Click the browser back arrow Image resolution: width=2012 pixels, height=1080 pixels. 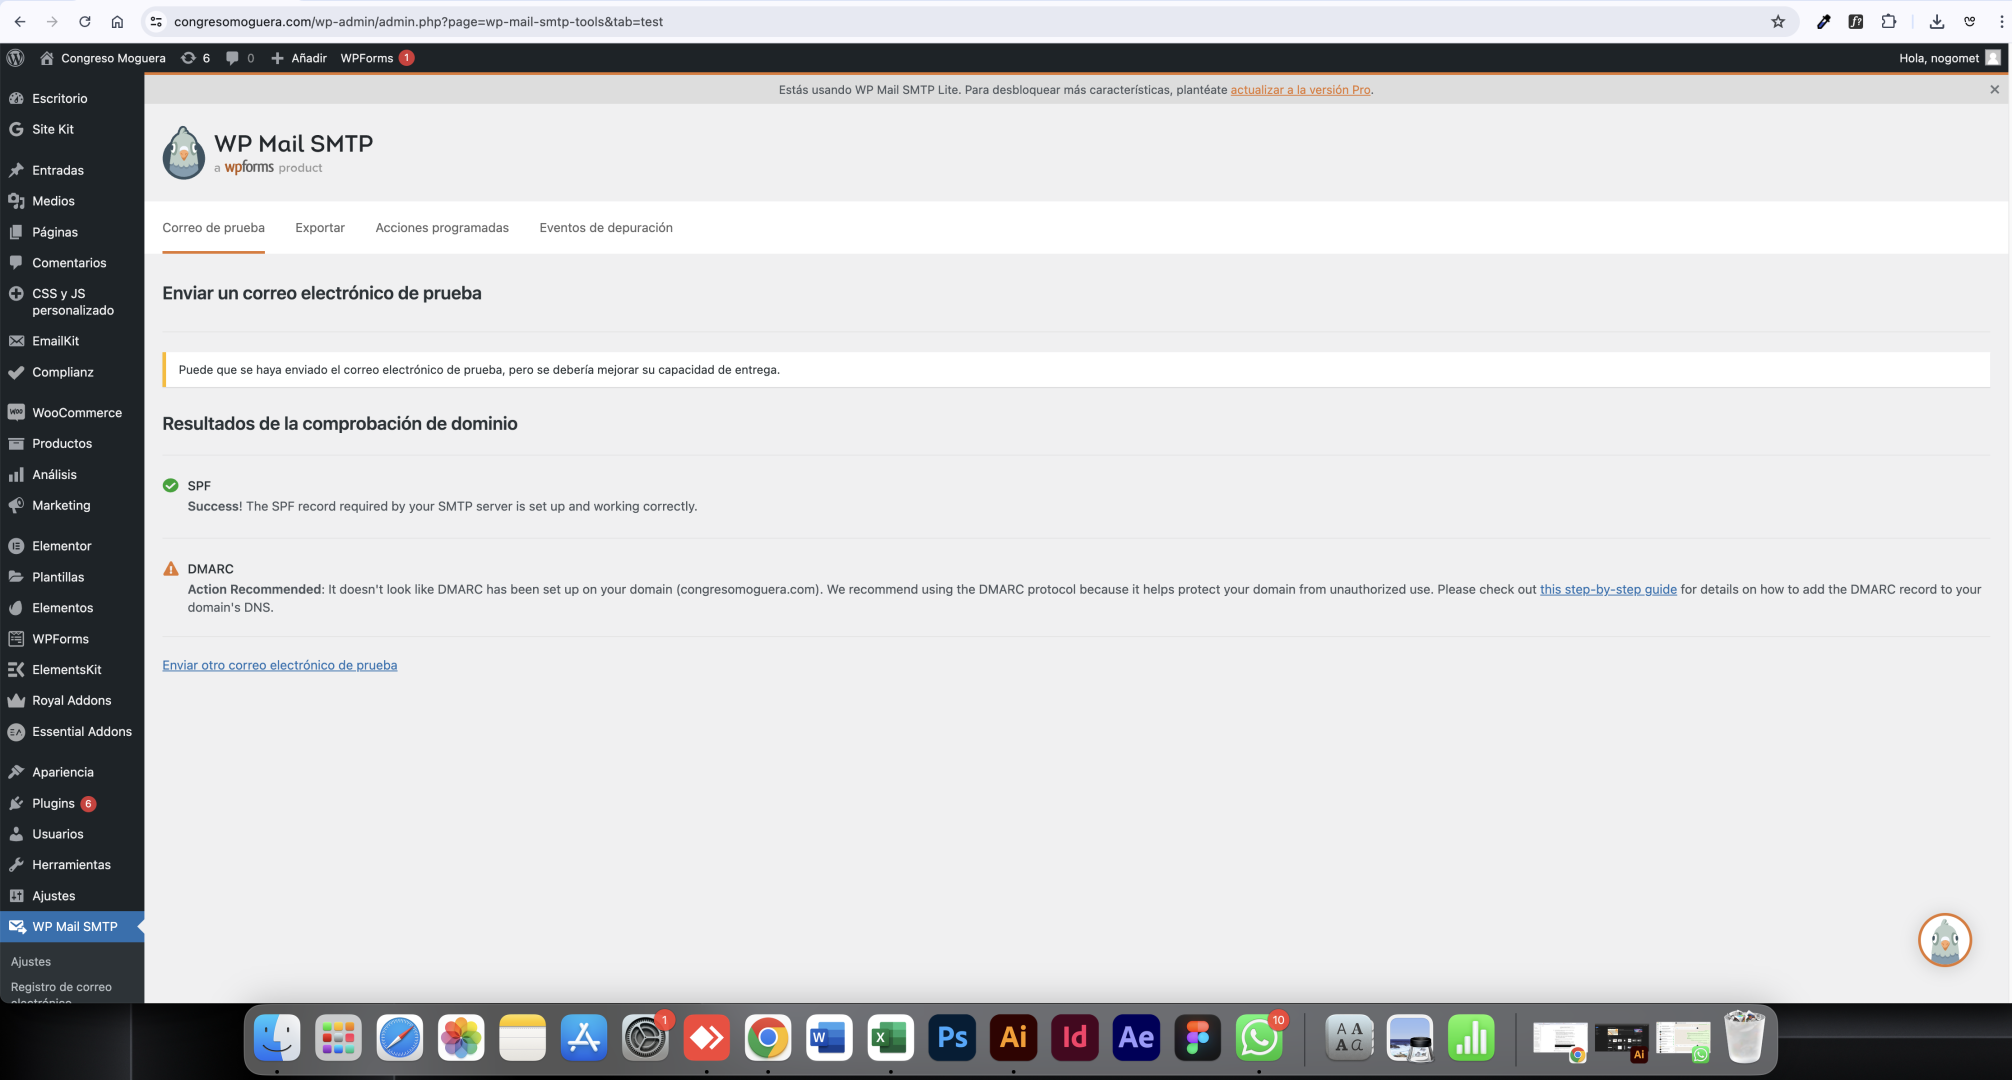[20, 21]
